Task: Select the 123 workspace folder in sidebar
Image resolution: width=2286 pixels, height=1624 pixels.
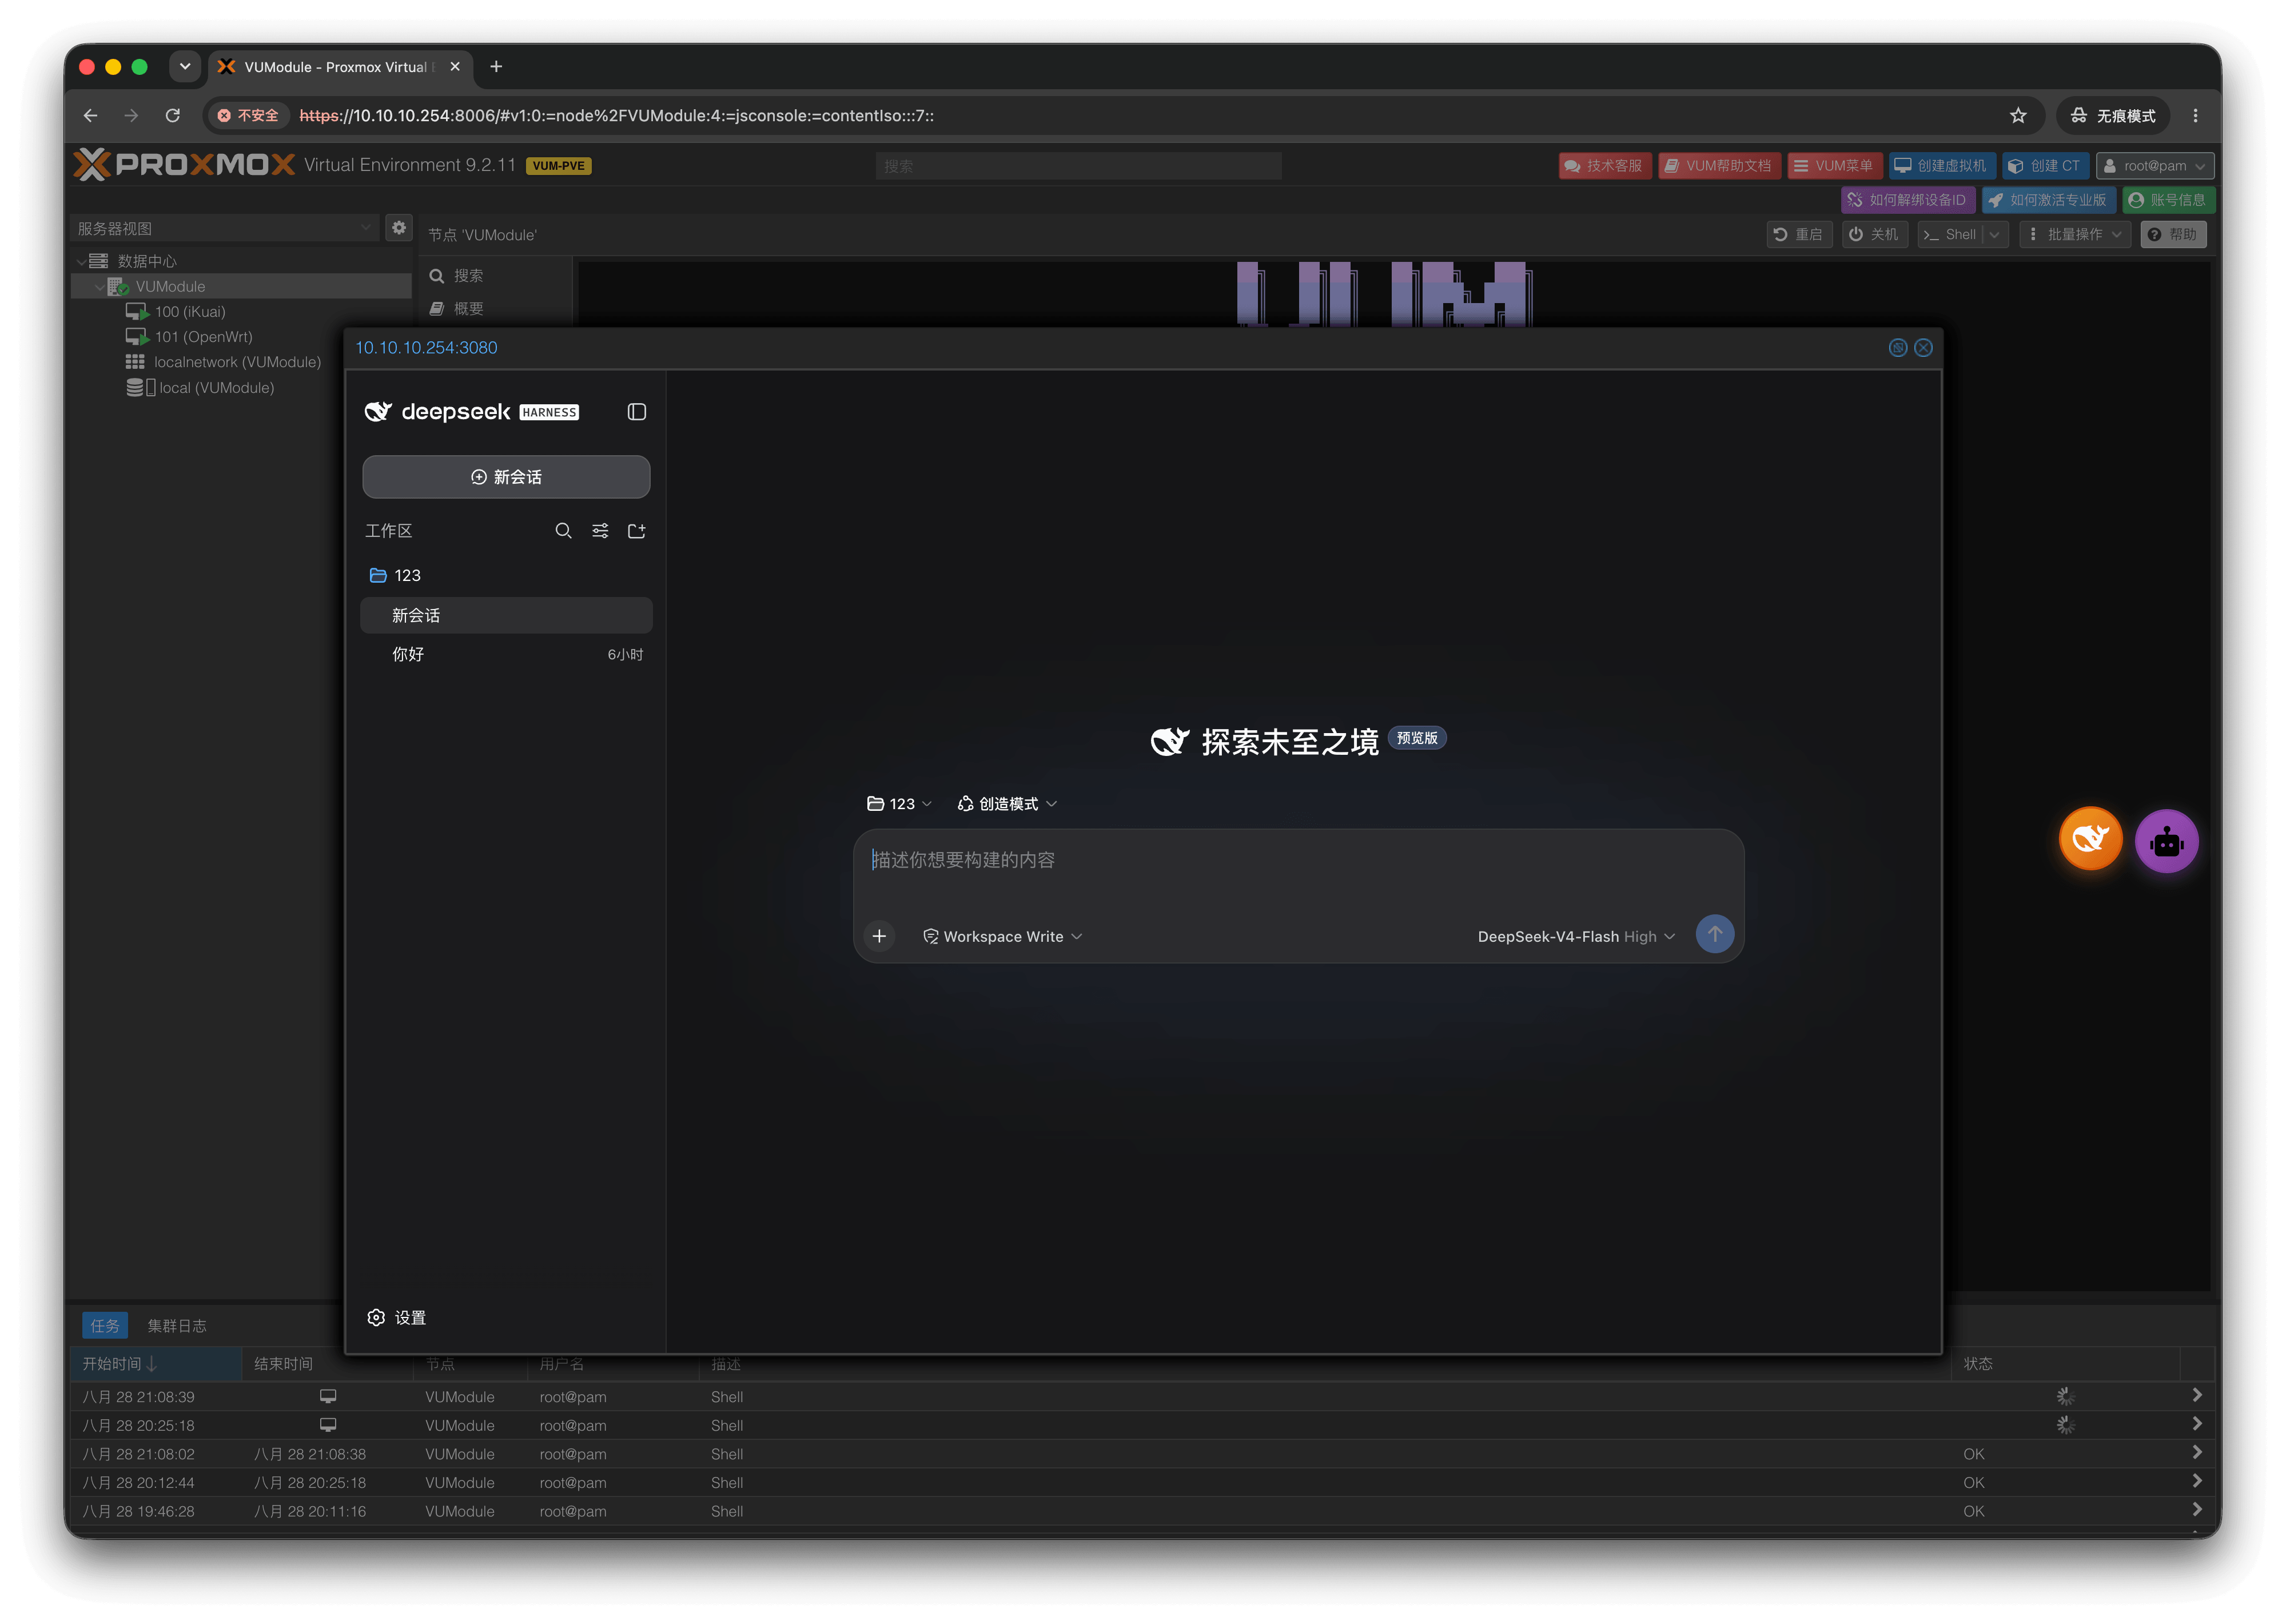Action: click(x=506, y=575)
